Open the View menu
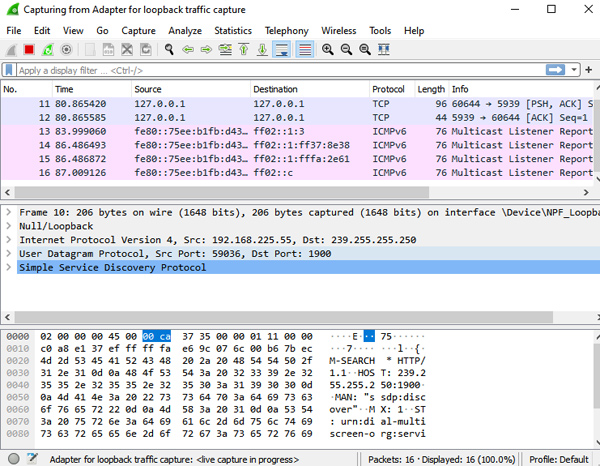The image size is (600, 466). tap(73, 31)
